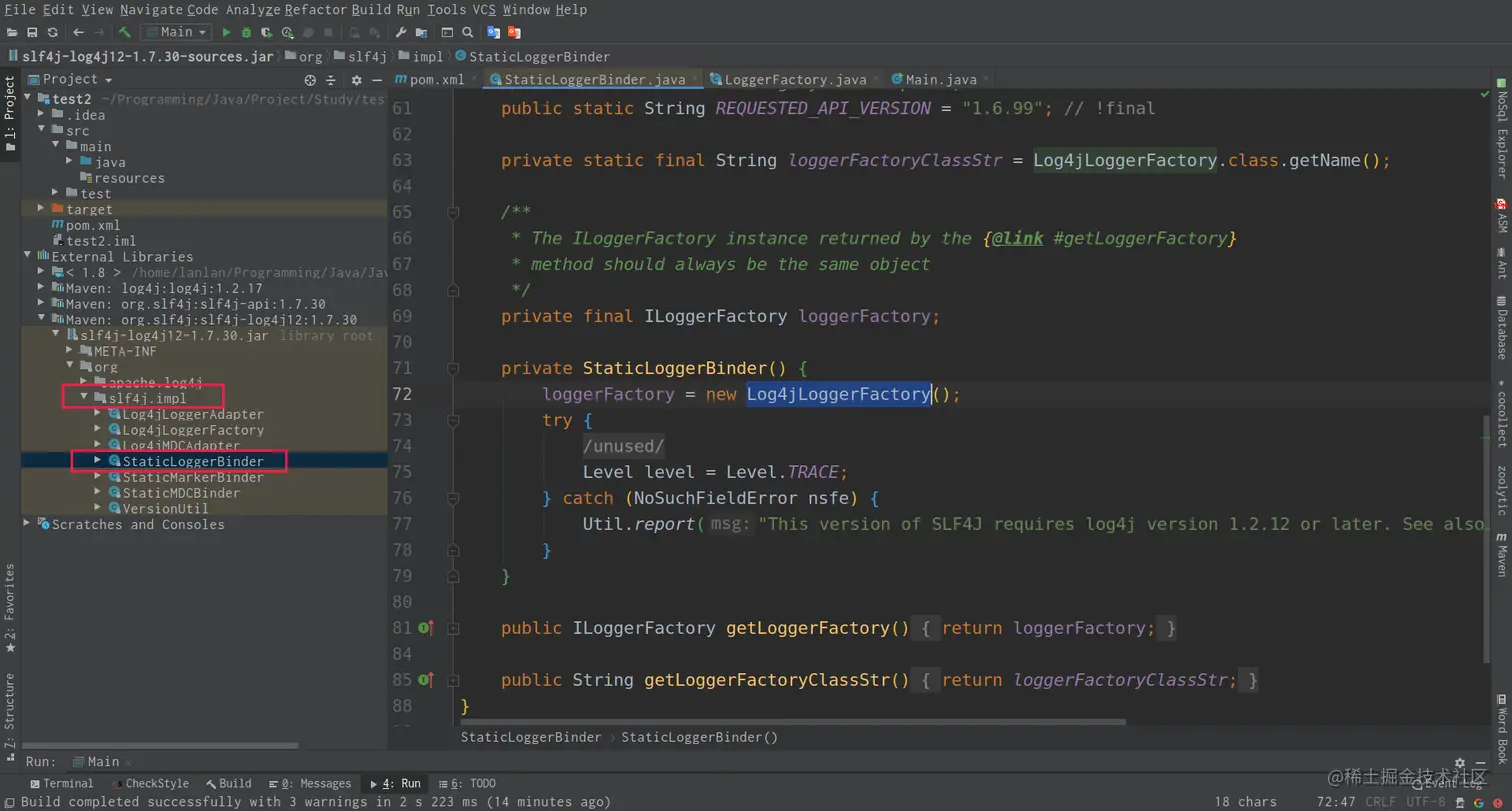Click the red Translate and Replace icon
This screenshot has width=1512, height=811.
click(x=514, y=33)
